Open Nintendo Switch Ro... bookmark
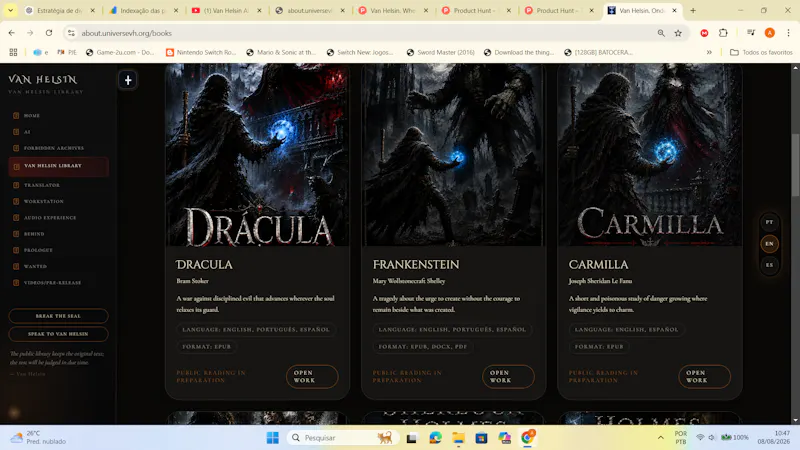800x450 pixels. [201, 52]
